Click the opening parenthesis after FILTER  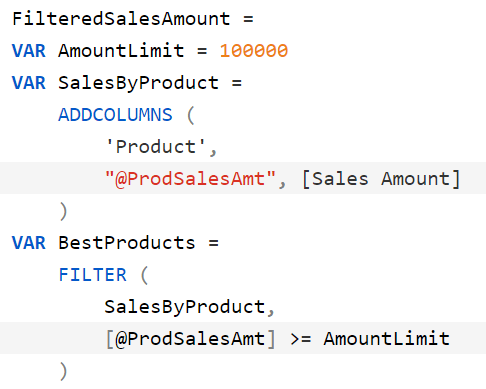pos(144,275)
